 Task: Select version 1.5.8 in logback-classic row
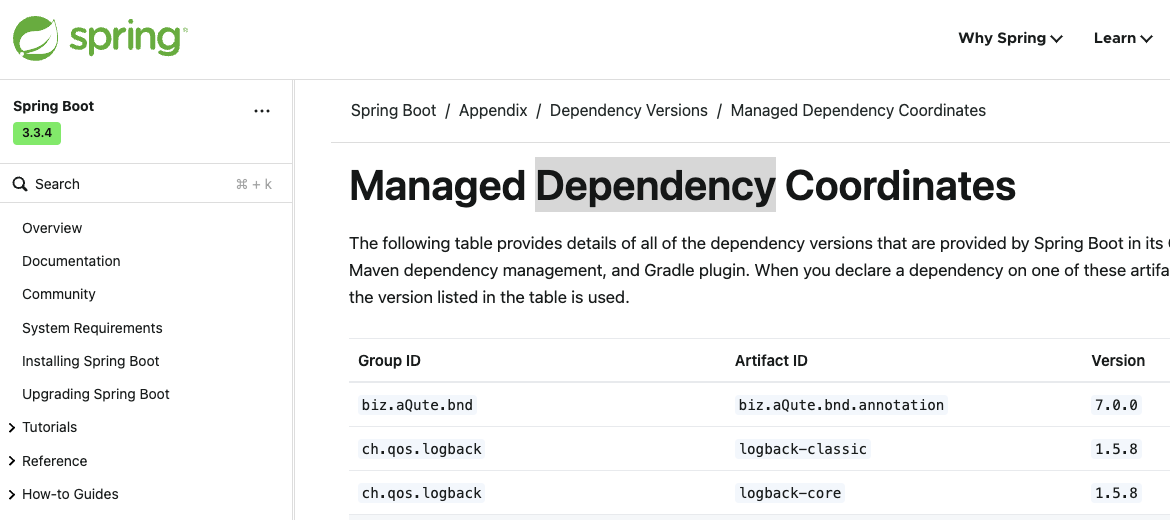[x=1116, y=449]
